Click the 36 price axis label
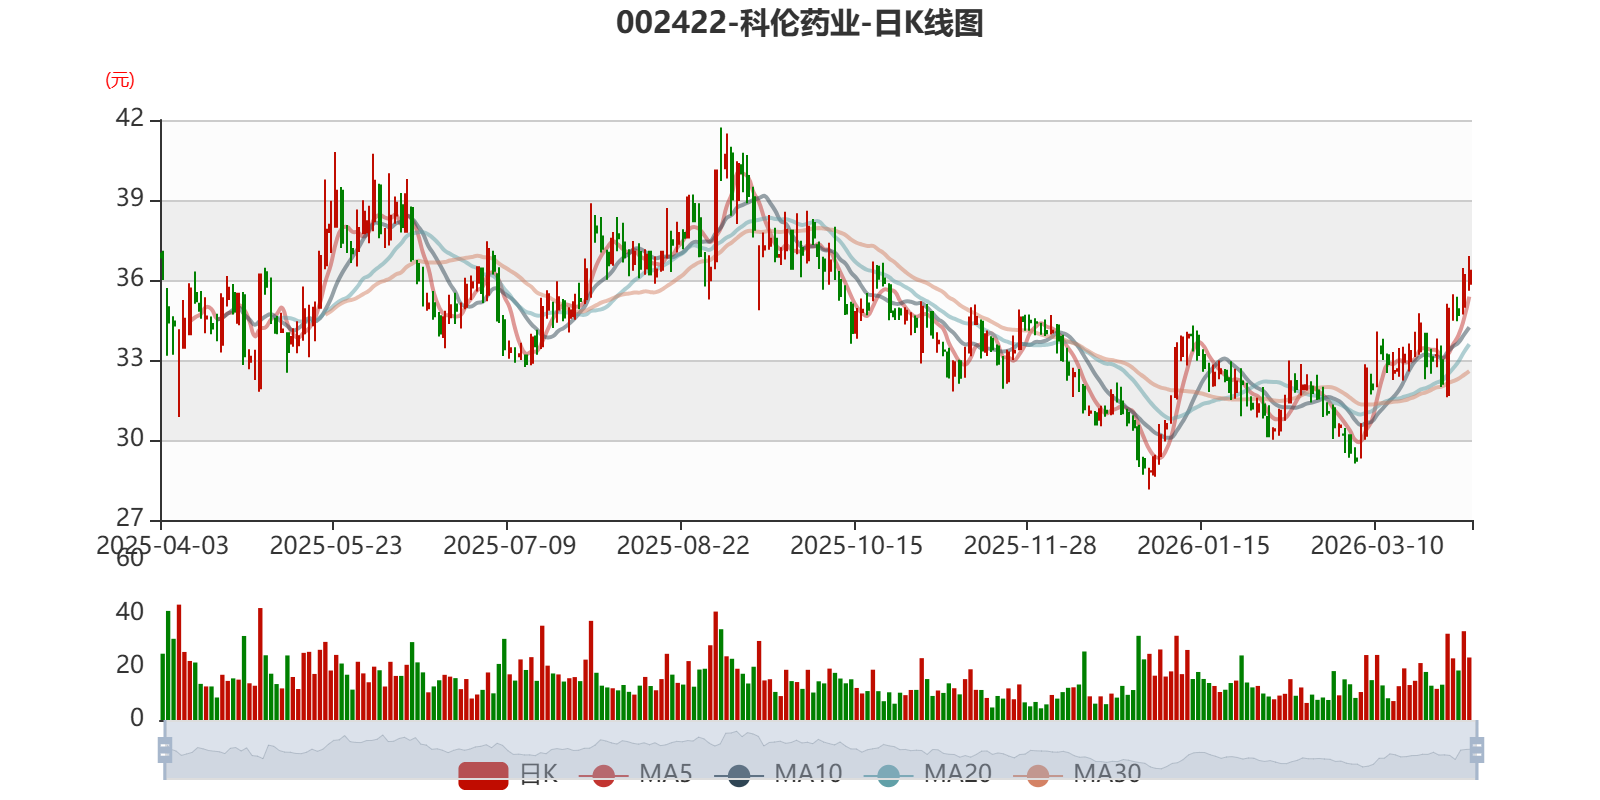Image resolution: width=1600 pixels, height=800 pixels. (x=130, y=278)
